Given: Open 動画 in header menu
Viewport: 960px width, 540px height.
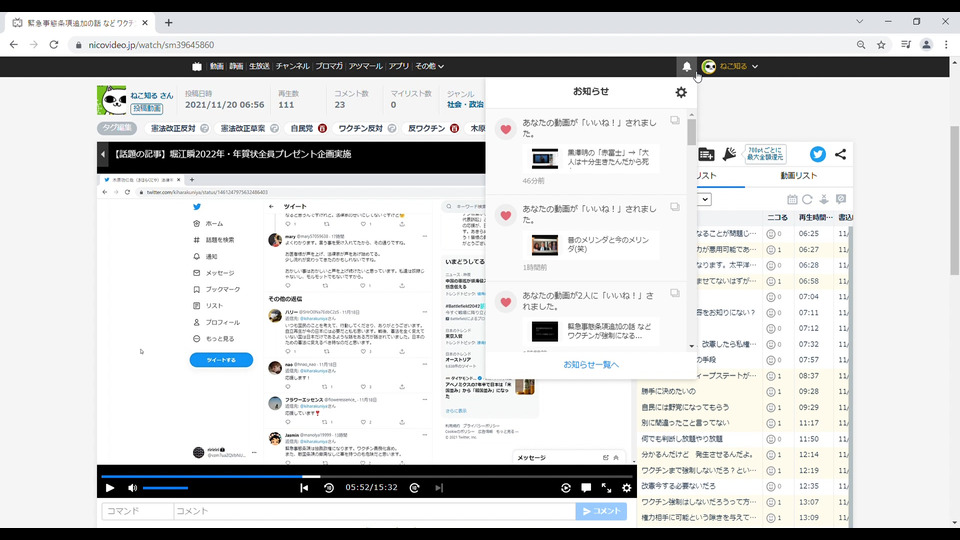Looking at the screenshot, I should pyautogui.click(x=217, y=66).
